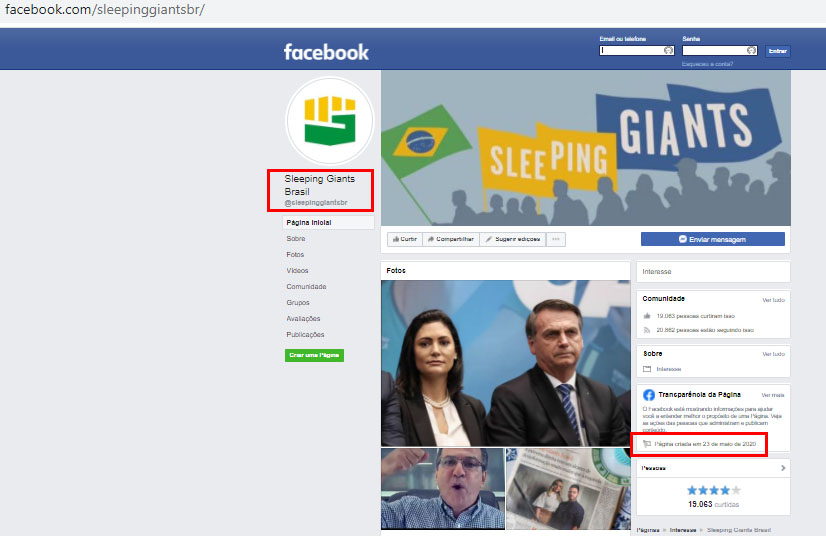Click the Comunidade card heading

(x=663, y=299)
